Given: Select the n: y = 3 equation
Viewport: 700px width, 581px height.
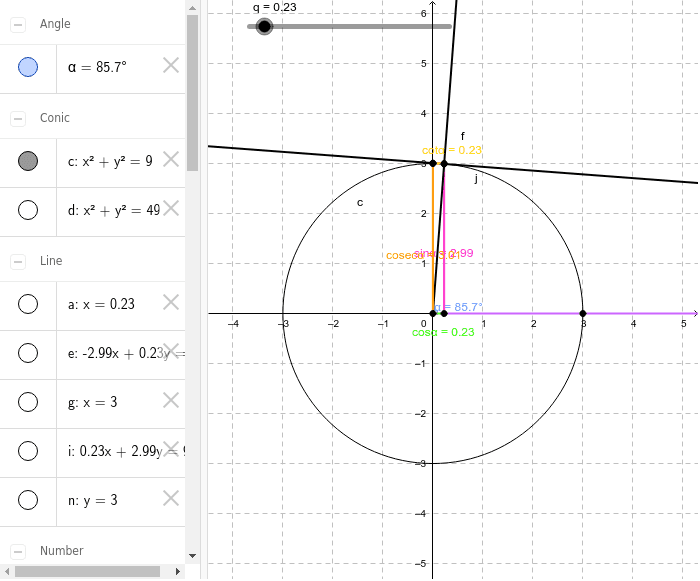Looking at the screenshot, I should 92,500.
